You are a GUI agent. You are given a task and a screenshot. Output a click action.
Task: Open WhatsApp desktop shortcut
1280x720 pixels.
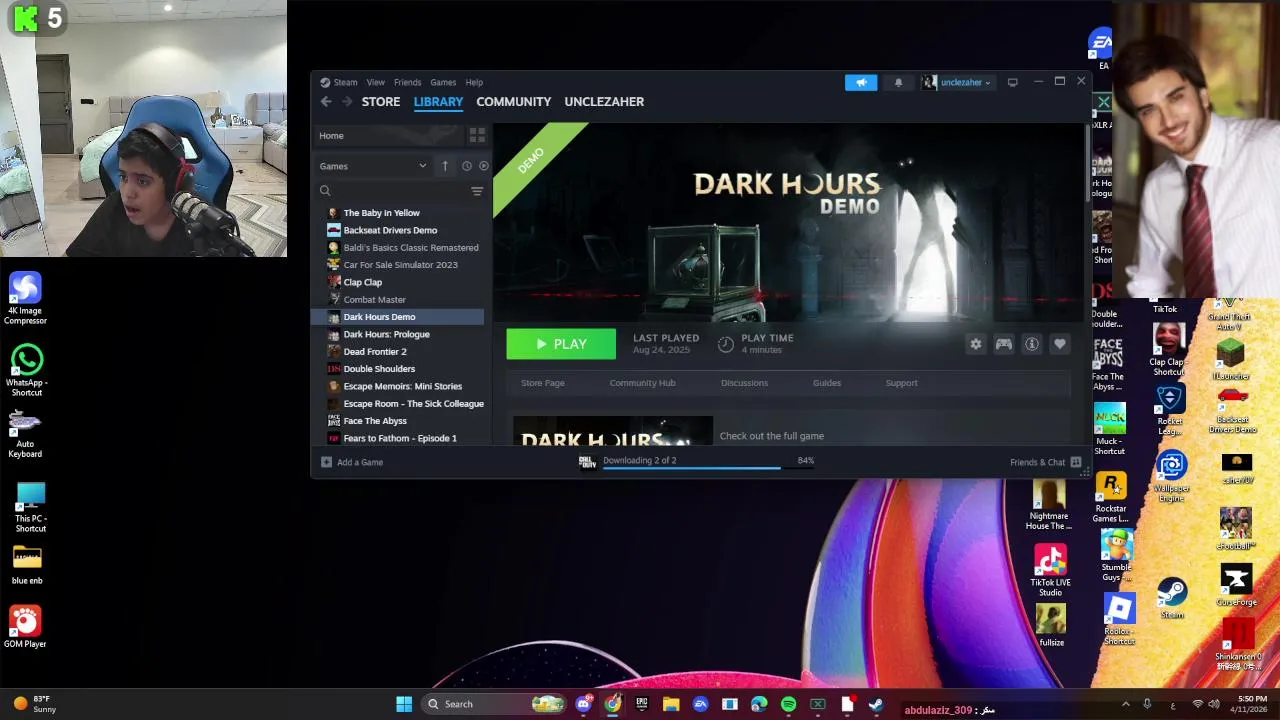[26, 369]
